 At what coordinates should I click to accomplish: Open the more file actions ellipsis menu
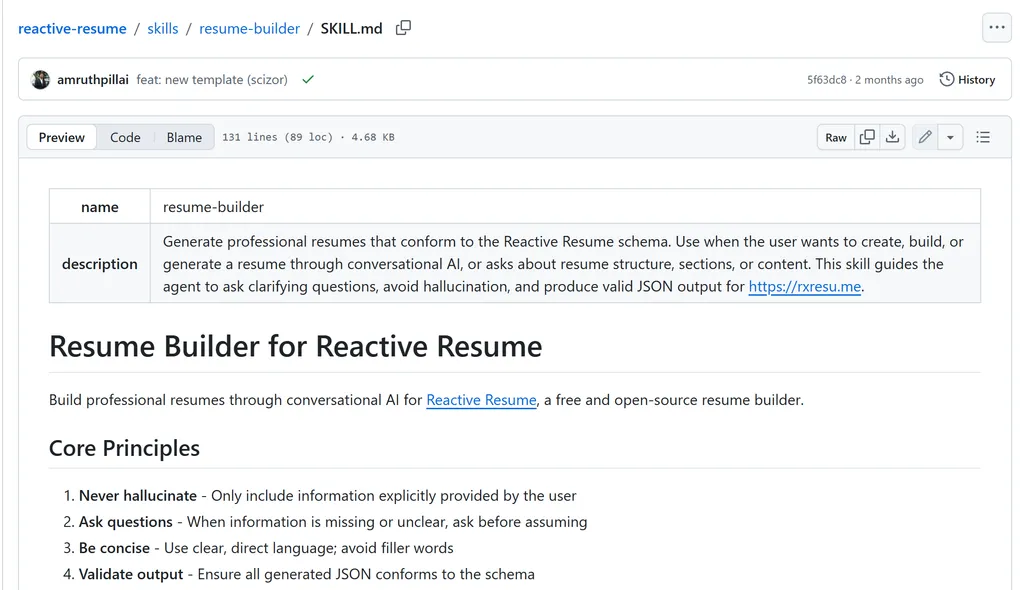tap(997, 27)
